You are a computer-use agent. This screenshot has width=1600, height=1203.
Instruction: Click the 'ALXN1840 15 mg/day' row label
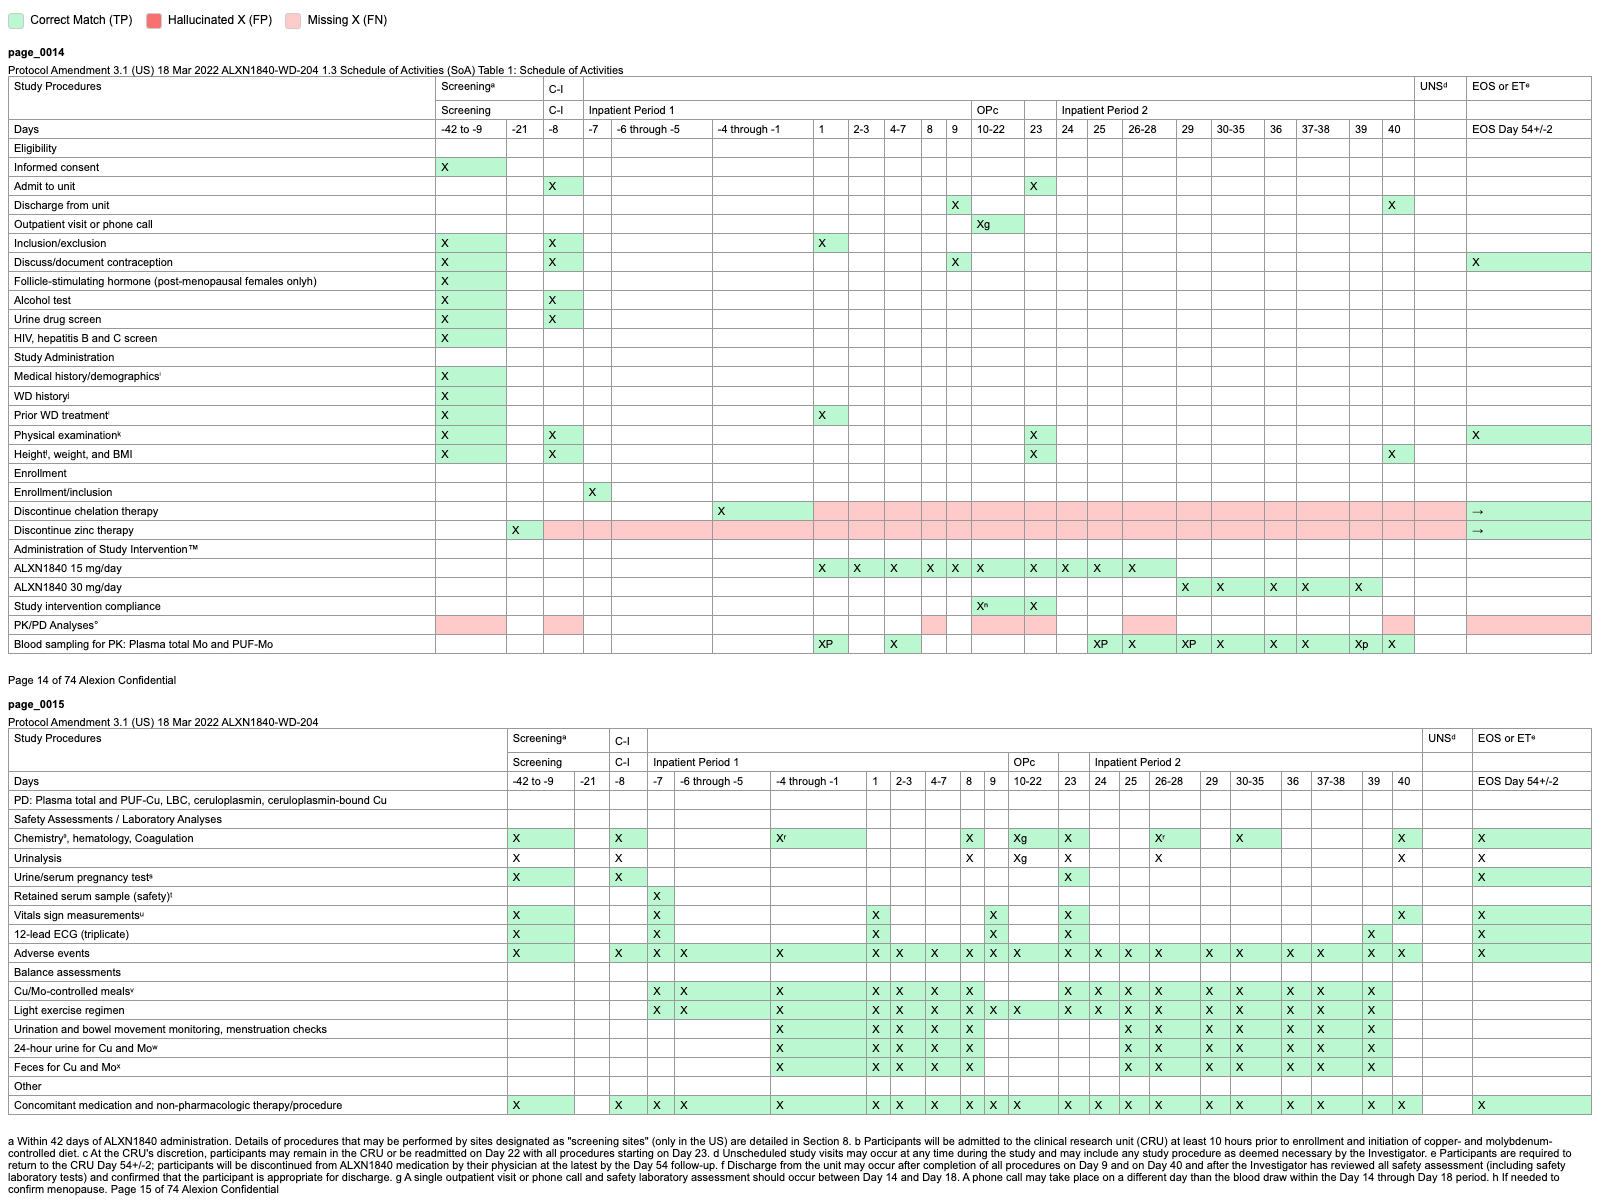click(68, 568)
